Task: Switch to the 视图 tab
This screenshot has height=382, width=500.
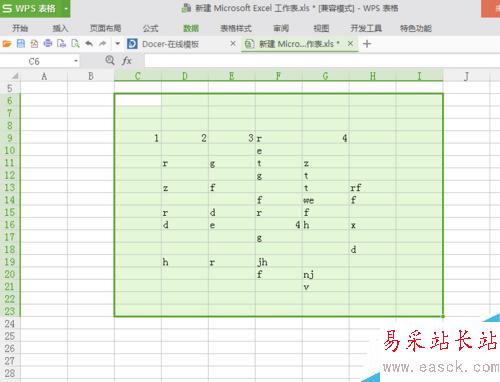Action: pyautogui.click(x=321, y=28)
